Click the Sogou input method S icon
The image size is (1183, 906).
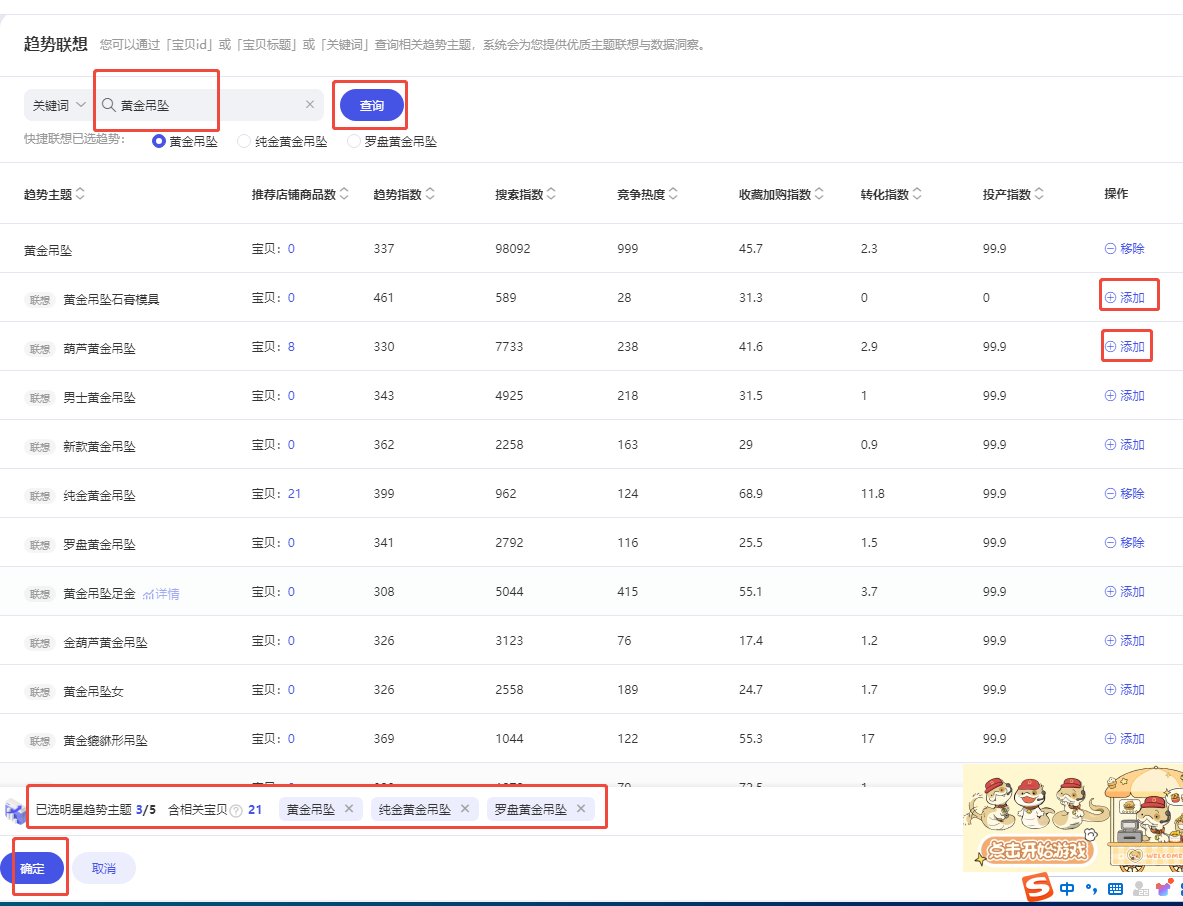tap(1041, 887)
